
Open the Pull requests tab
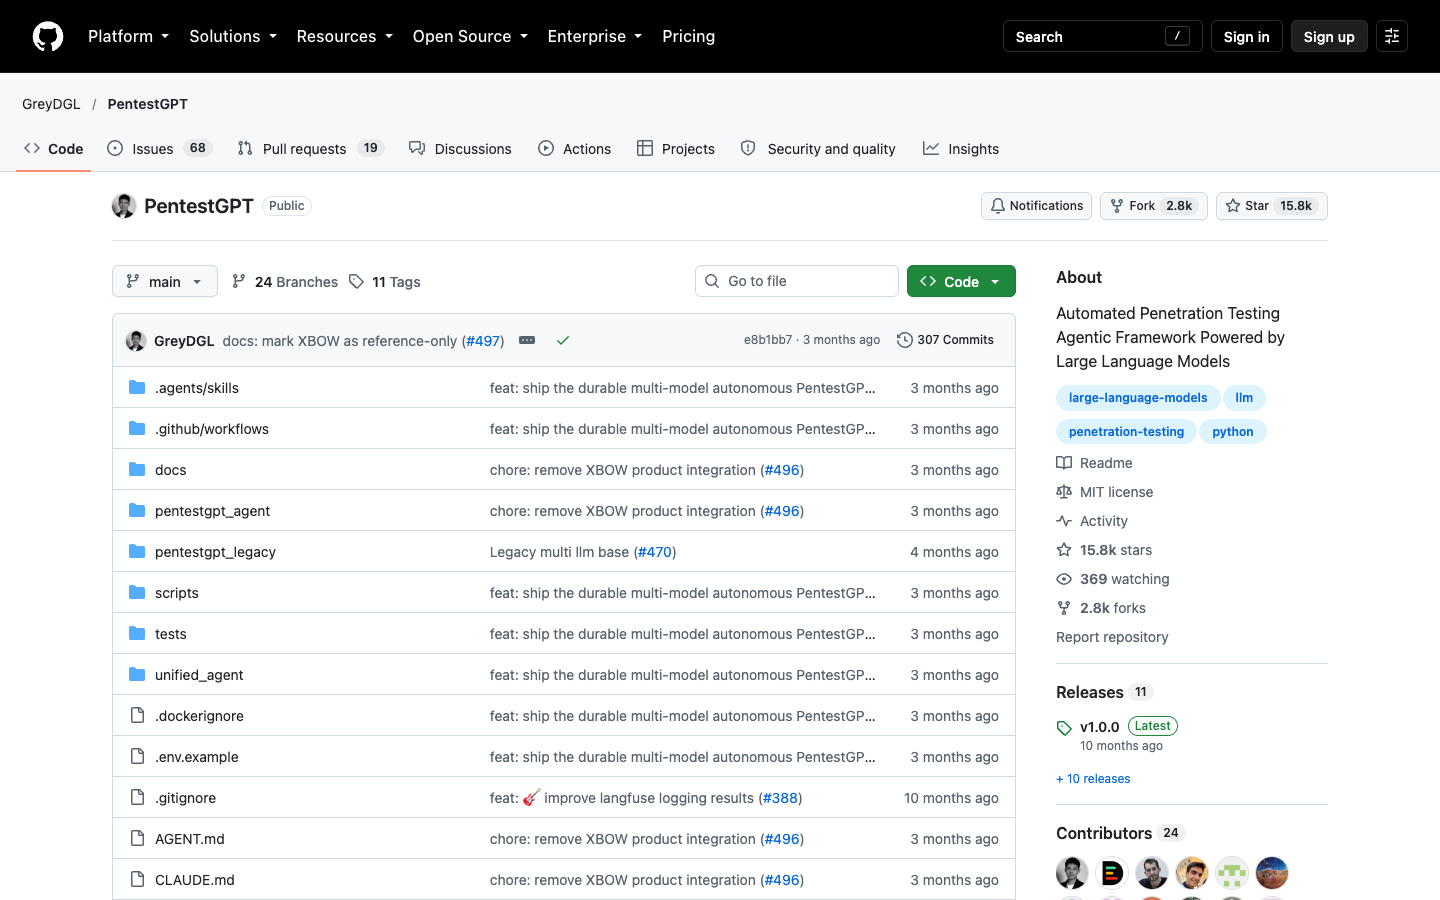[310, 149]
